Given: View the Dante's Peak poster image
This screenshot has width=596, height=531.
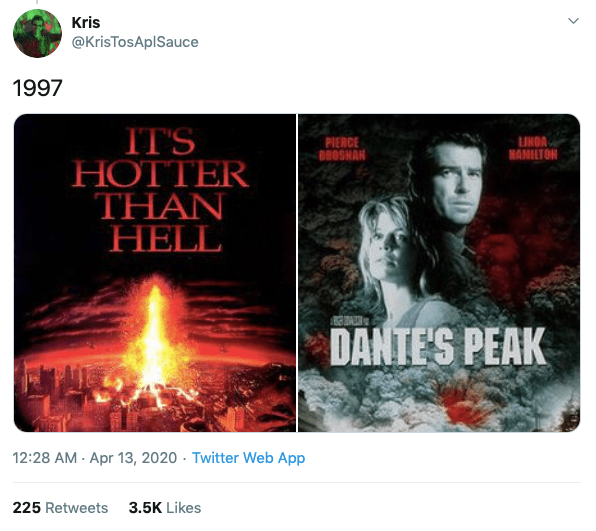Looking at the screenshot, I should point(439,273).
